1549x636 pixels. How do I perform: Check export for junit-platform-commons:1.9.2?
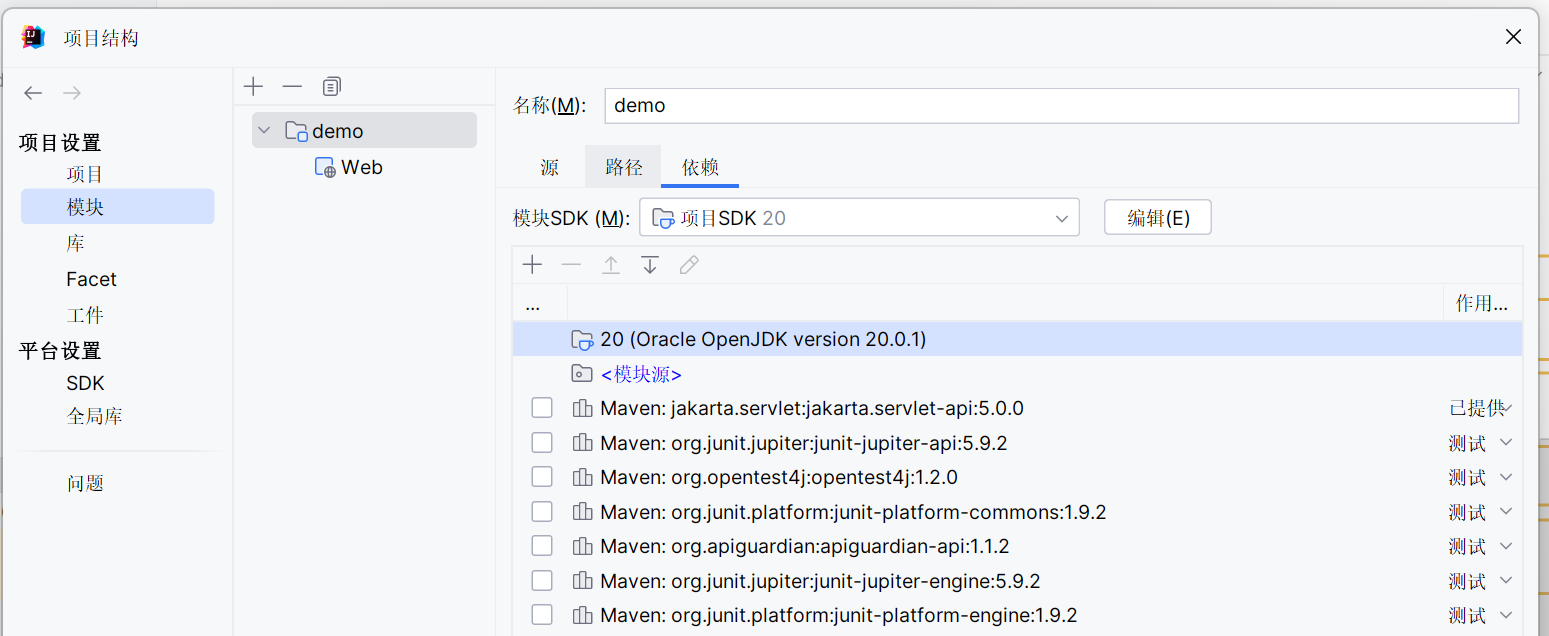point(542,512)
